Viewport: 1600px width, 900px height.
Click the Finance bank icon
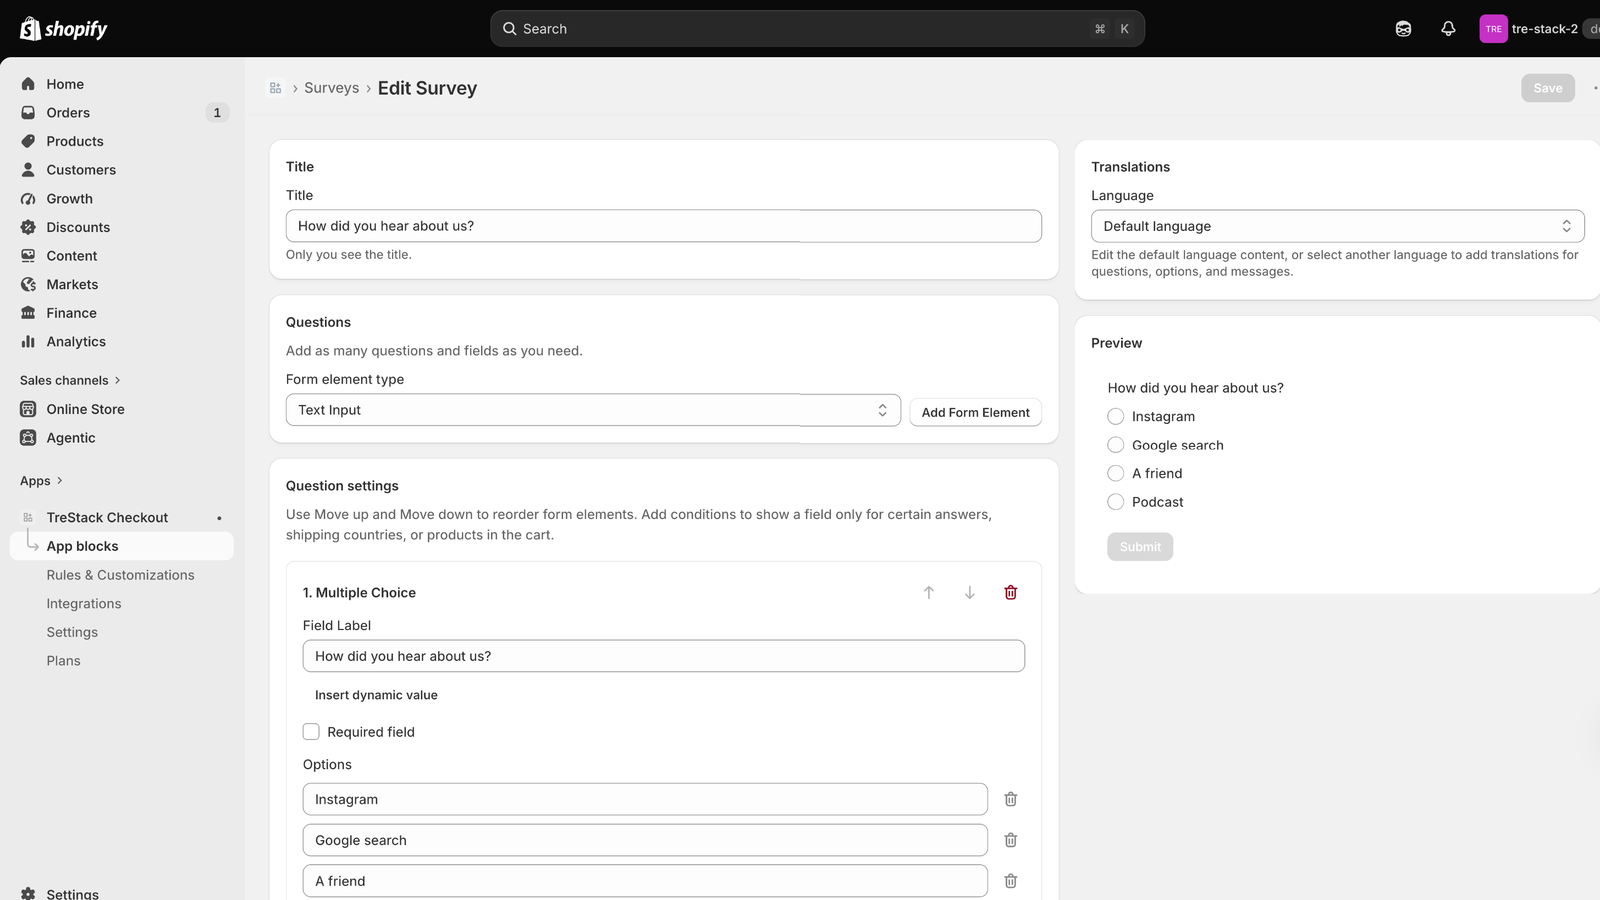click(28, 313)
